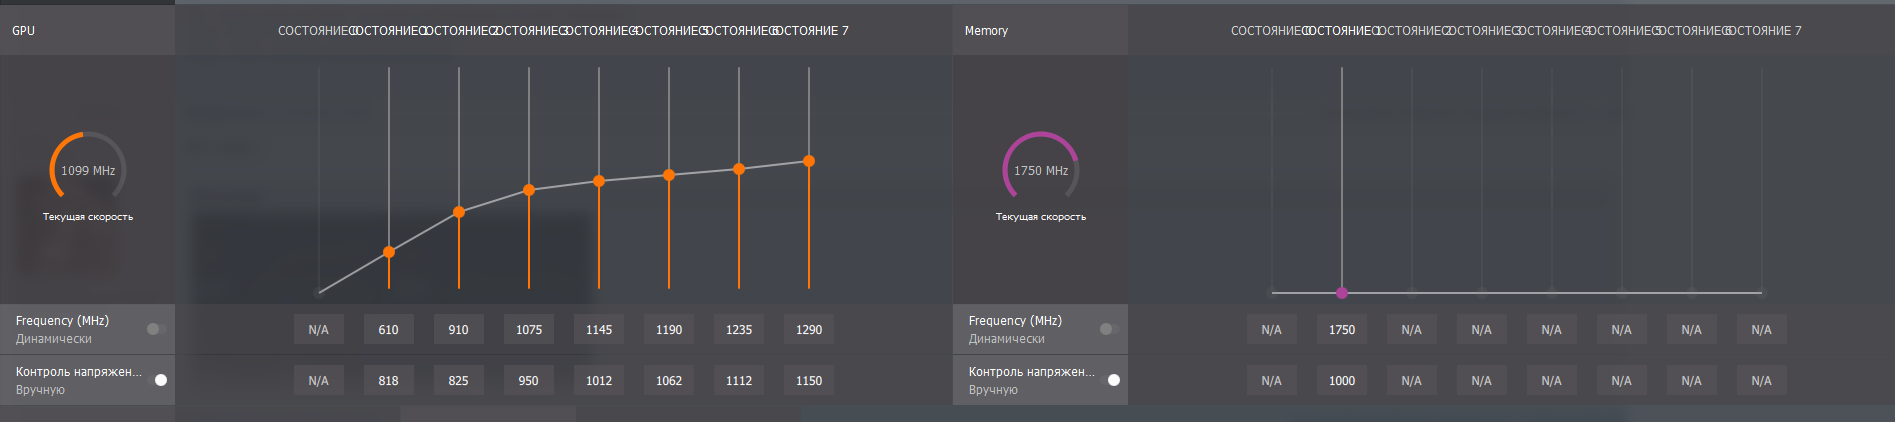Toggle Memory Frequency dynamic switch
The image size is (1895, 422).
1109,329
